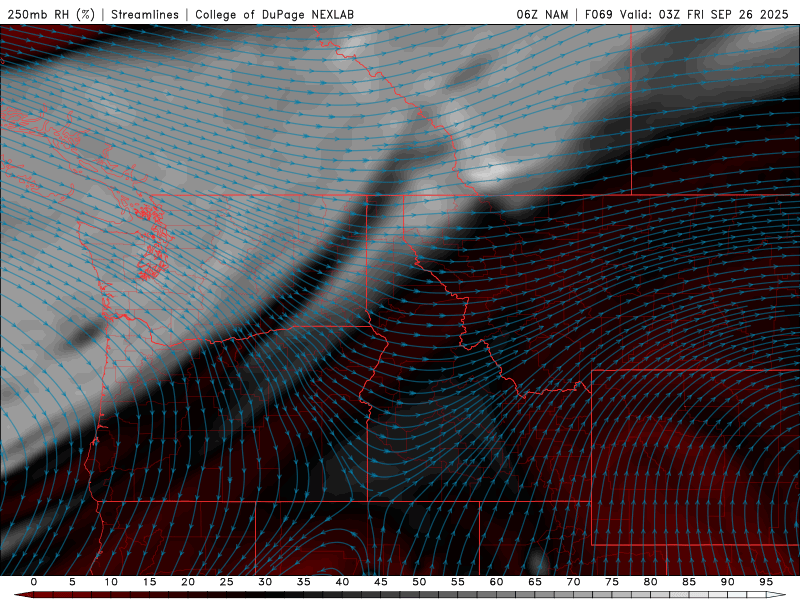This screenshot has height=600, width=800.
Task: Click the 50 value on the color scale
Action: pos(419,582)
